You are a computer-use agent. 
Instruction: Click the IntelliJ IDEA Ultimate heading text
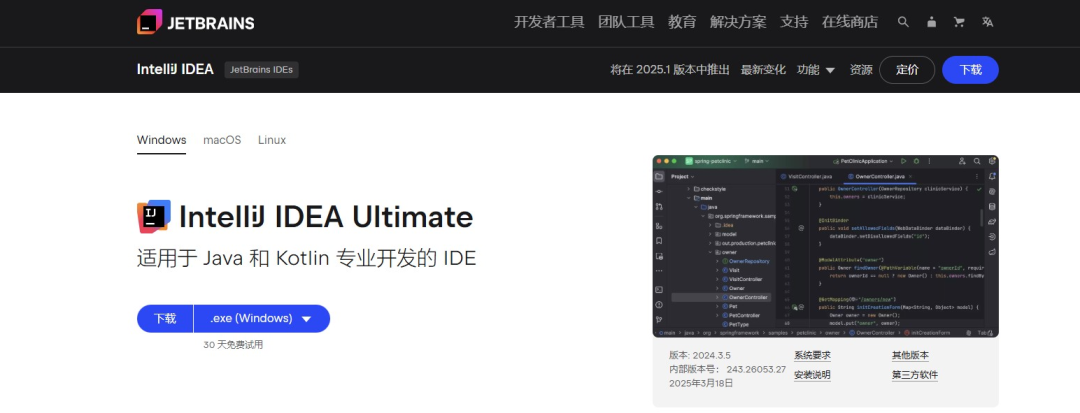point(326,217)
